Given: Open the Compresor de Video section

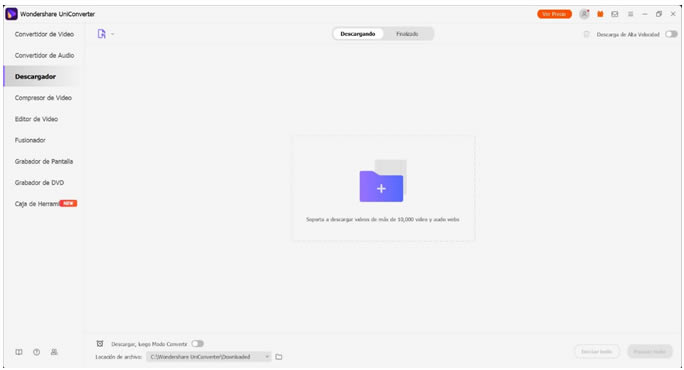Looking at the screenshot, I should point(43,98).
